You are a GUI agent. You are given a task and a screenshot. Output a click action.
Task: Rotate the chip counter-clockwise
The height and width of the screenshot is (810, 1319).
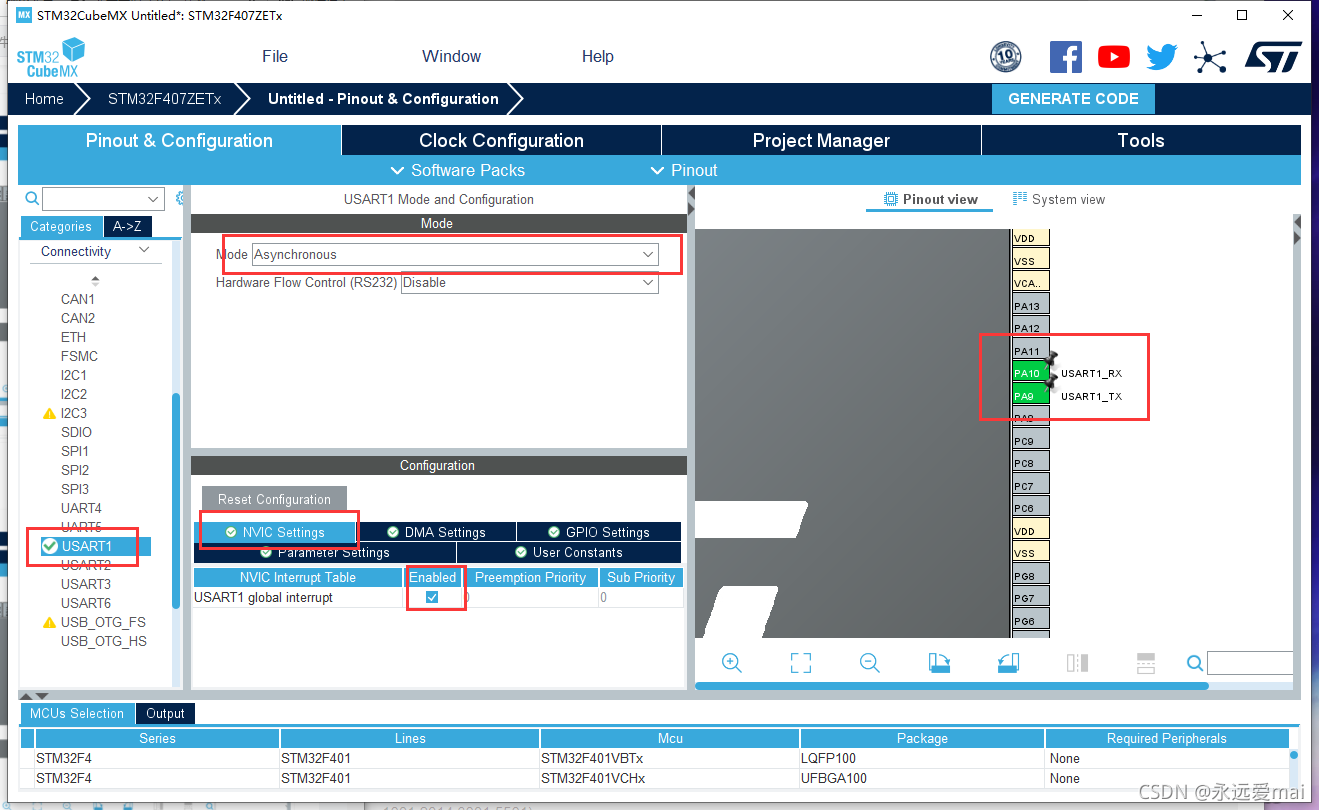coord(1008,662)
